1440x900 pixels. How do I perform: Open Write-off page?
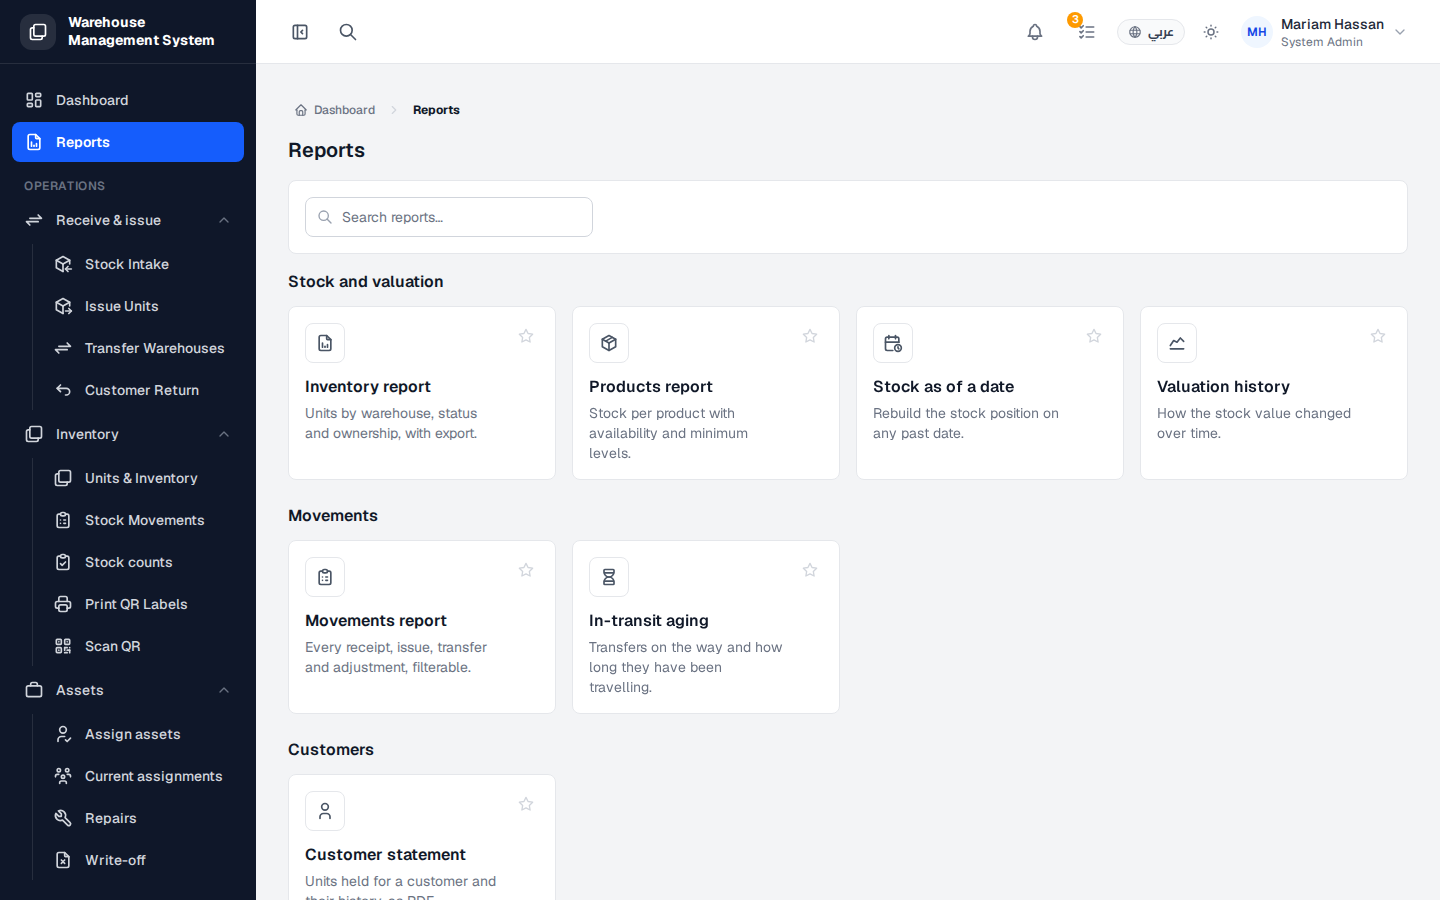142,860
